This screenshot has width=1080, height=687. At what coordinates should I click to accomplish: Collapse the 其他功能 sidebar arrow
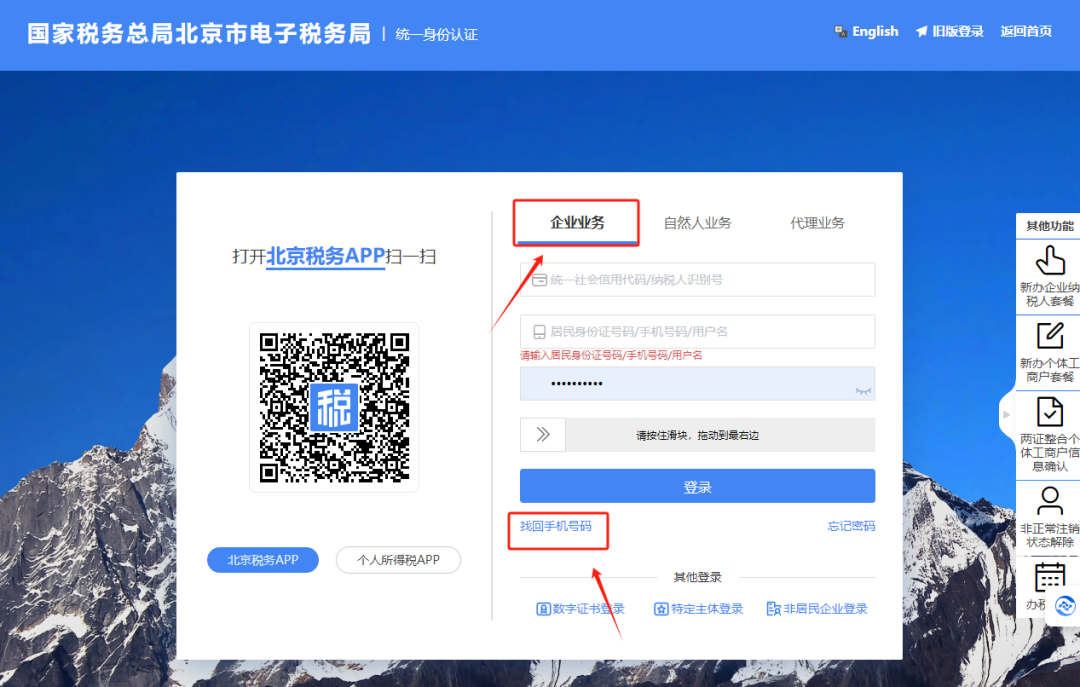1006,415
